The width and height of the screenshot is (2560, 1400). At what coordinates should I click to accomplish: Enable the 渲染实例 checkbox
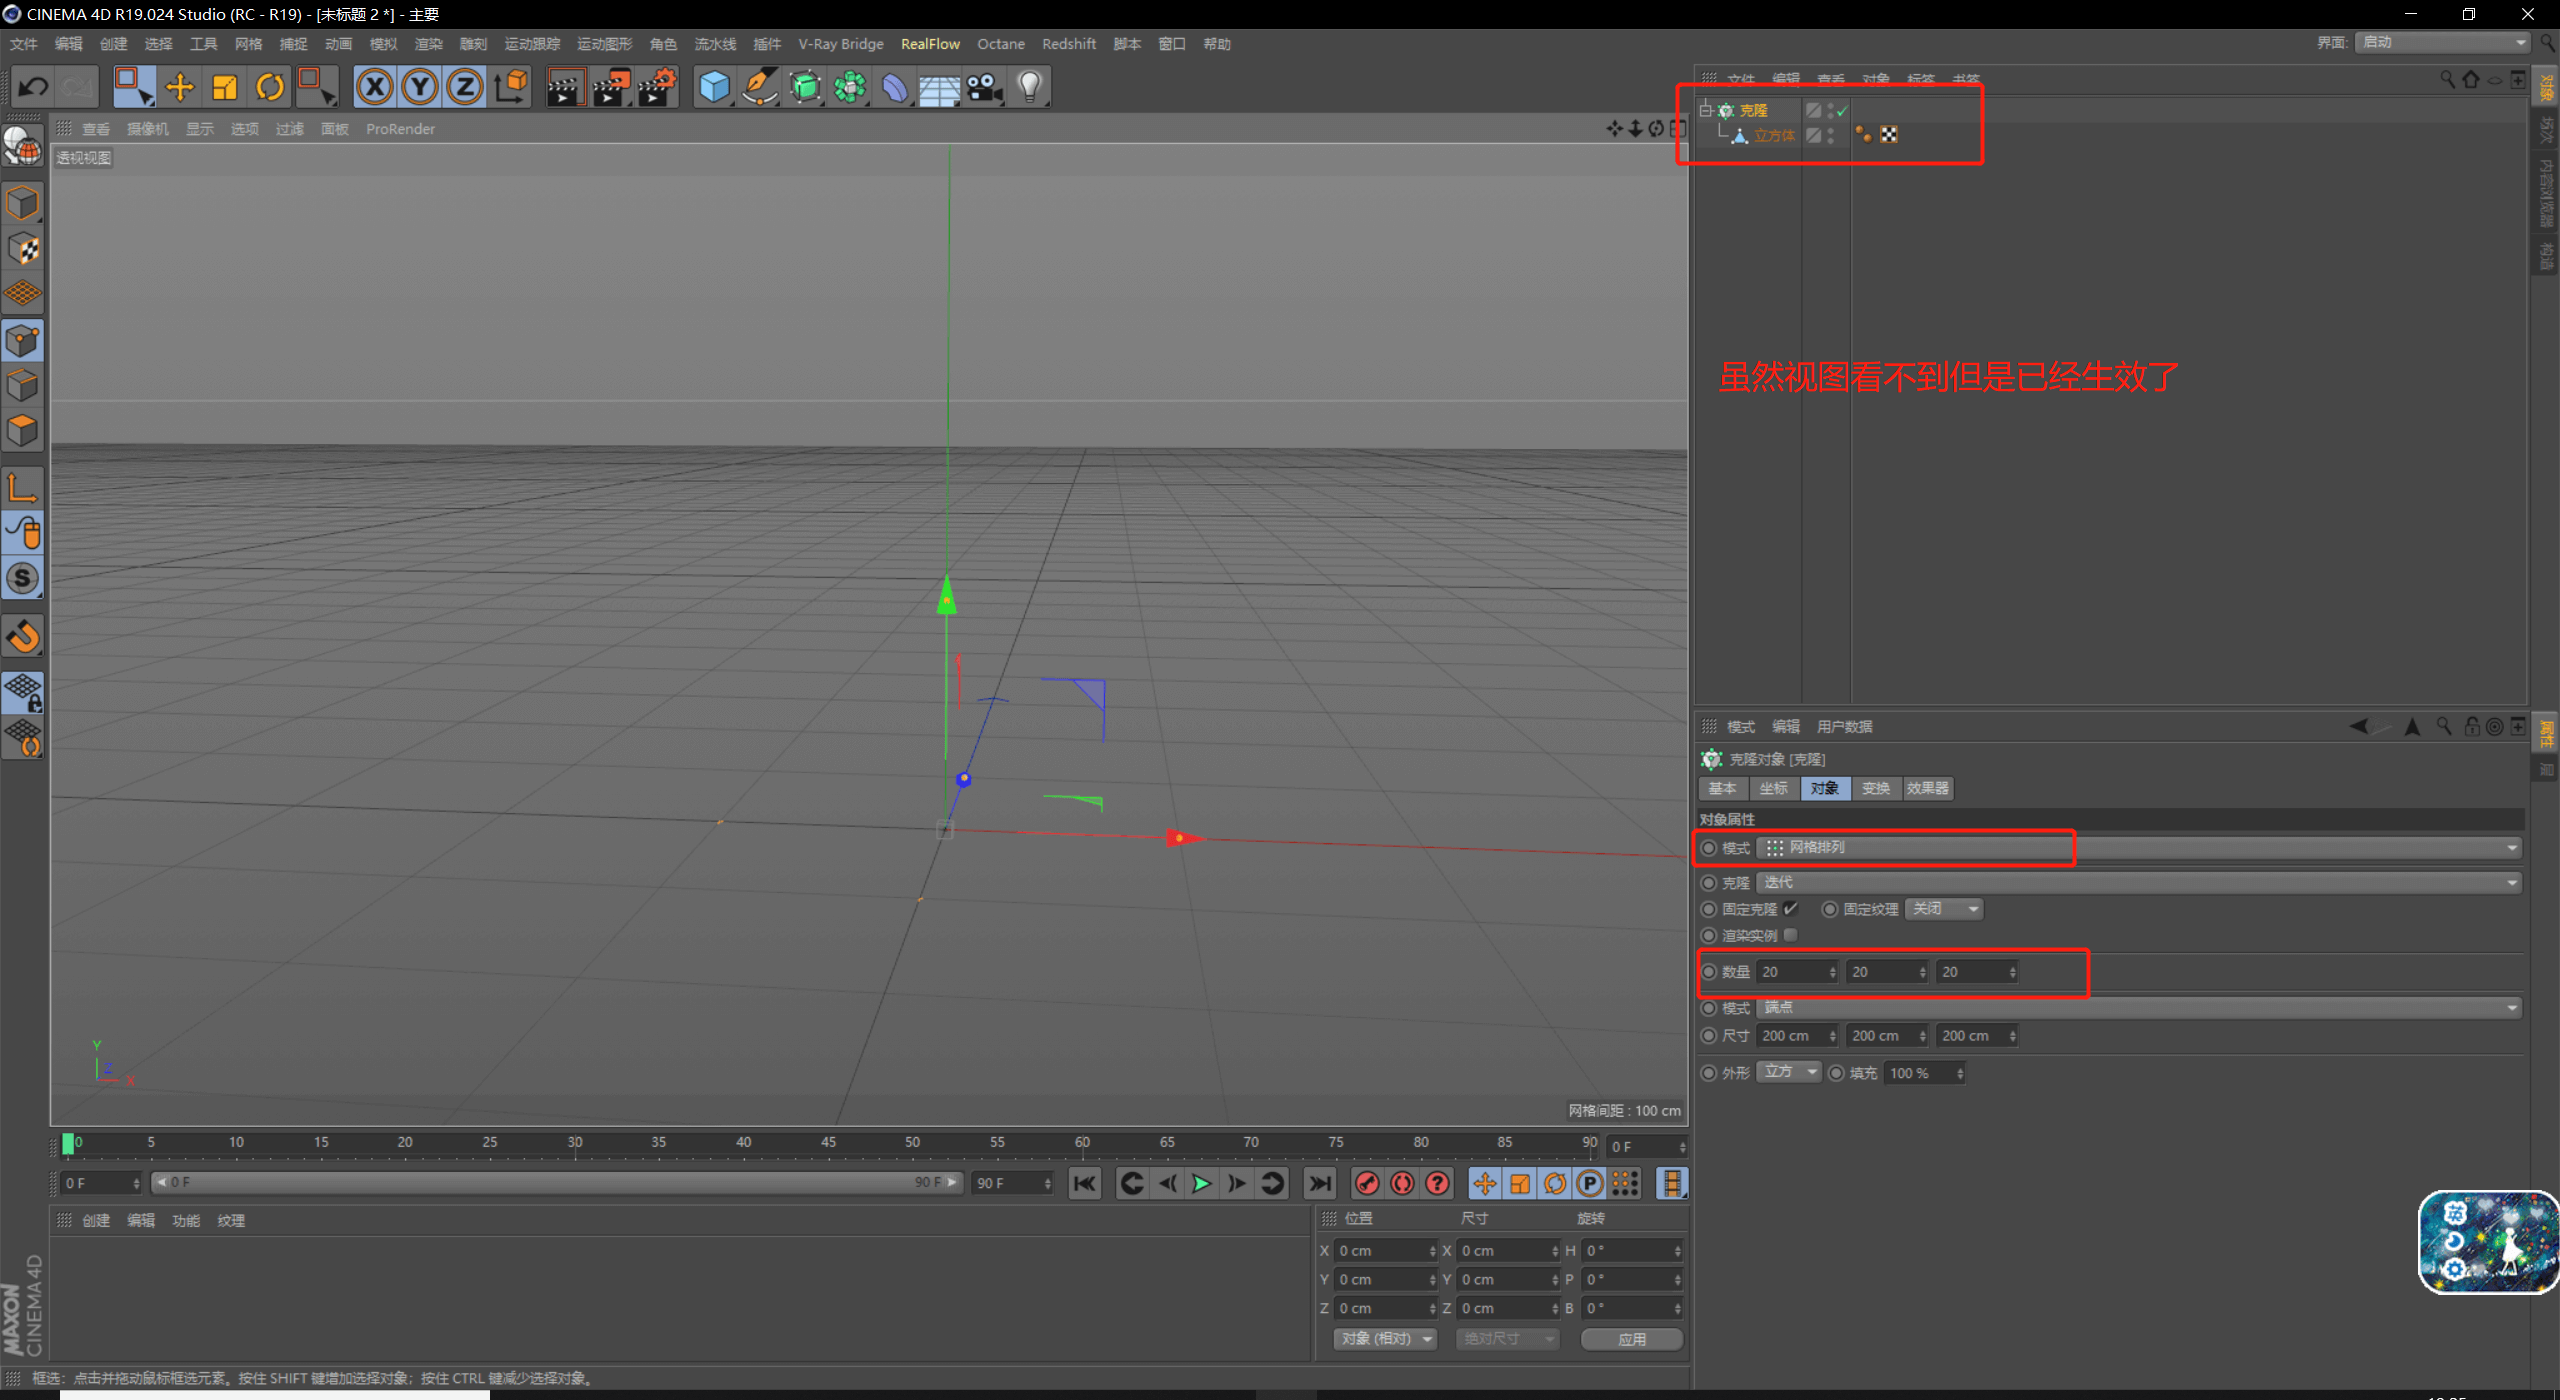coord(1790,935)
